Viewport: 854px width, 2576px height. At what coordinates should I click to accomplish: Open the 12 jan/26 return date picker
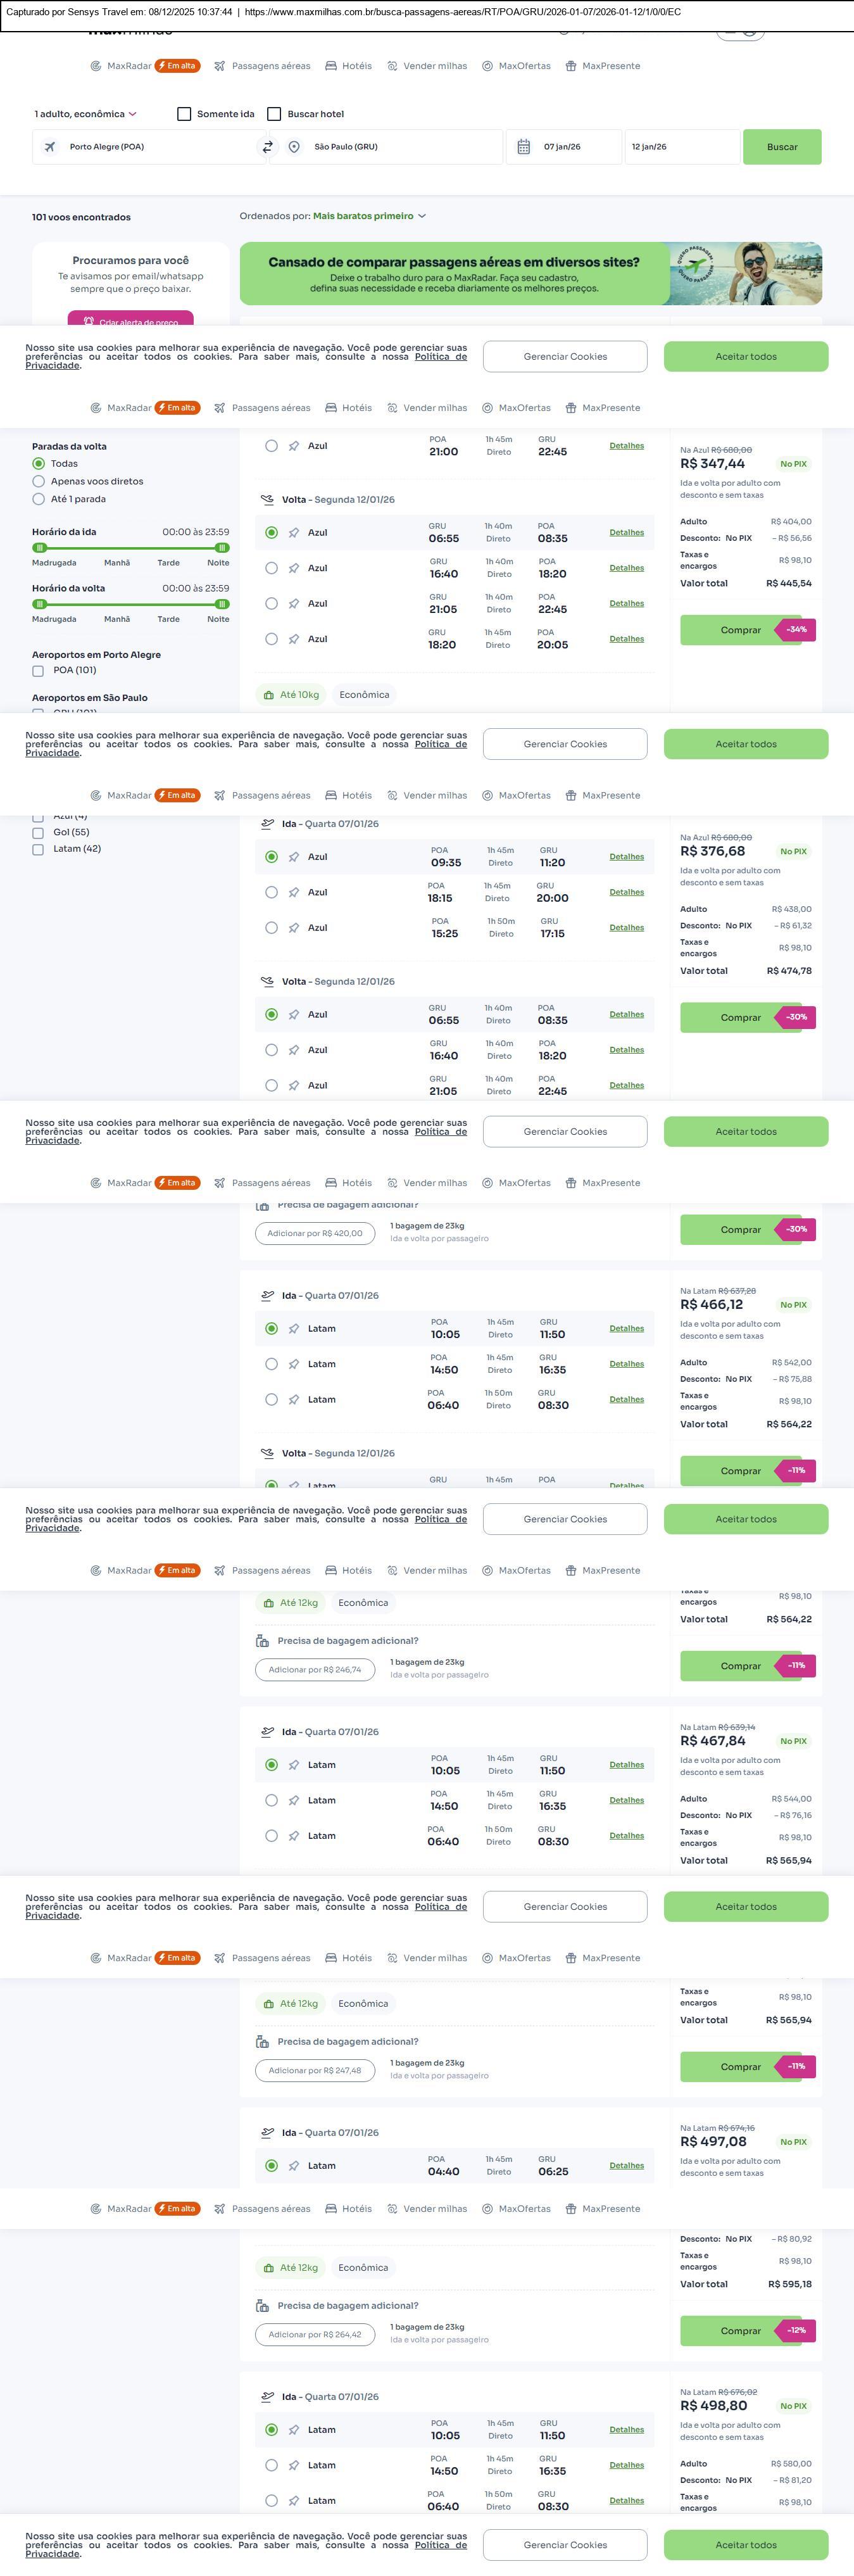coord(680,147)
